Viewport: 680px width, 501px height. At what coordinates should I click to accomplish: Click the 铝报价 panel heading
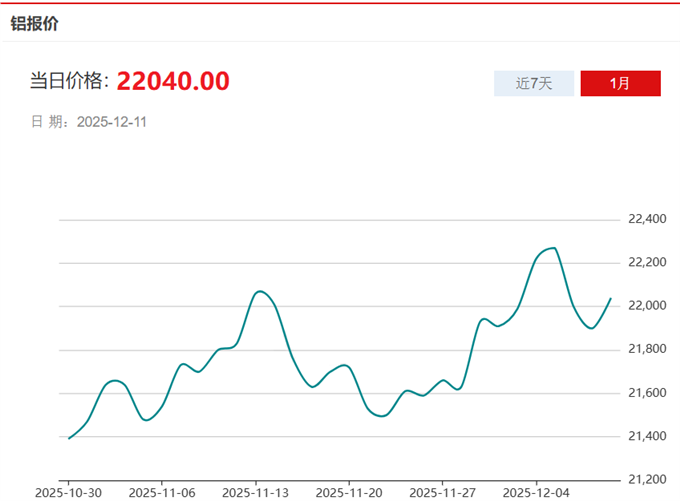coord(35,24)
